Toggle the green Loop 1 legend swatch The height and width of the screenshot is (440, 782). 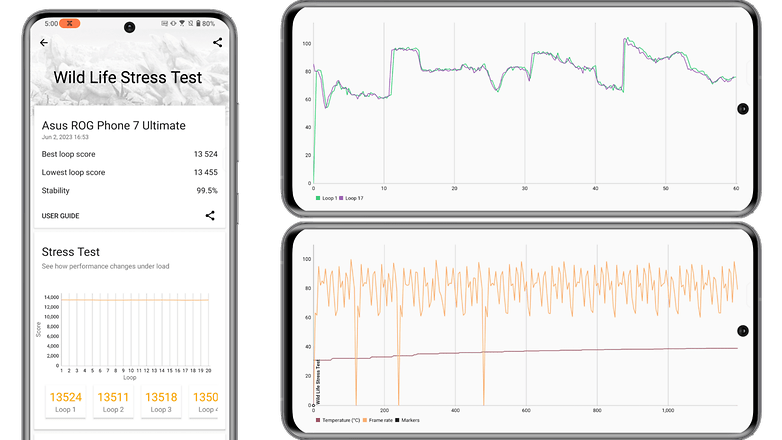(x=318, y=198)
